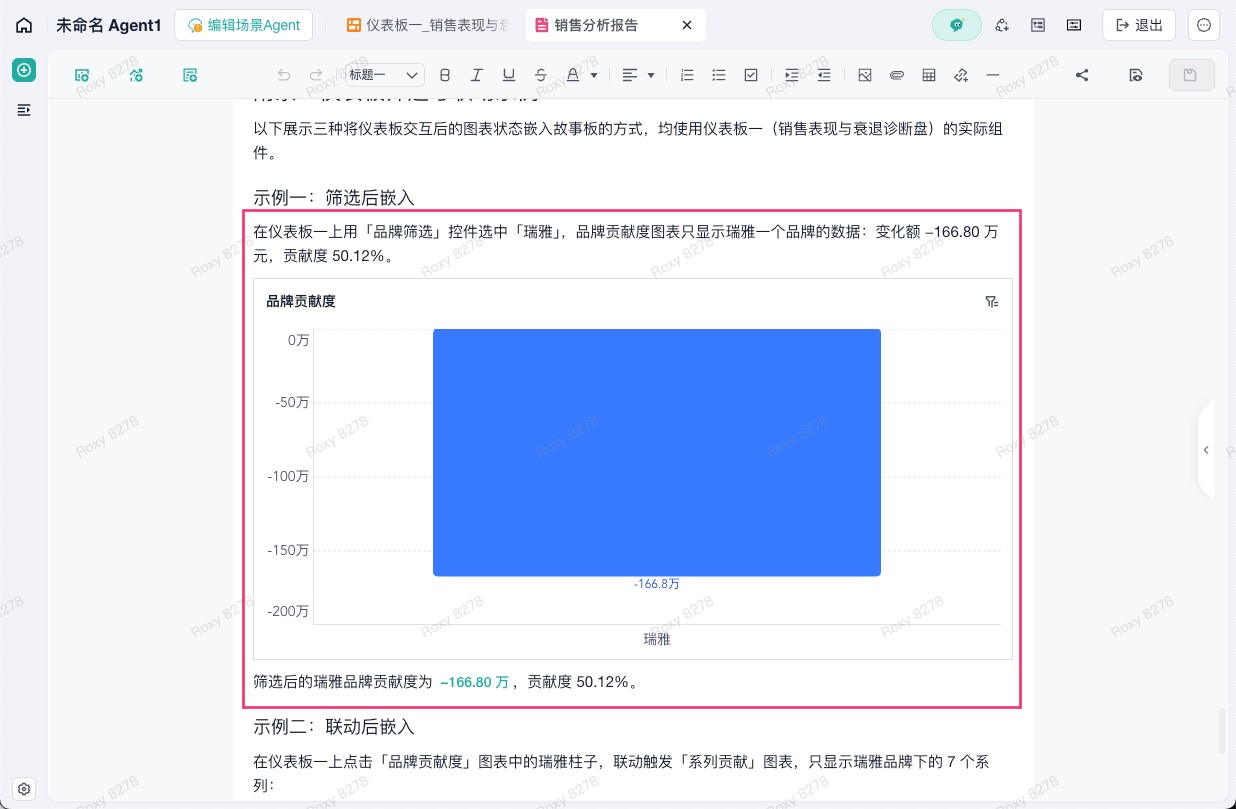
Task: Expand the collapsed right side panel
Action: 1206,450
